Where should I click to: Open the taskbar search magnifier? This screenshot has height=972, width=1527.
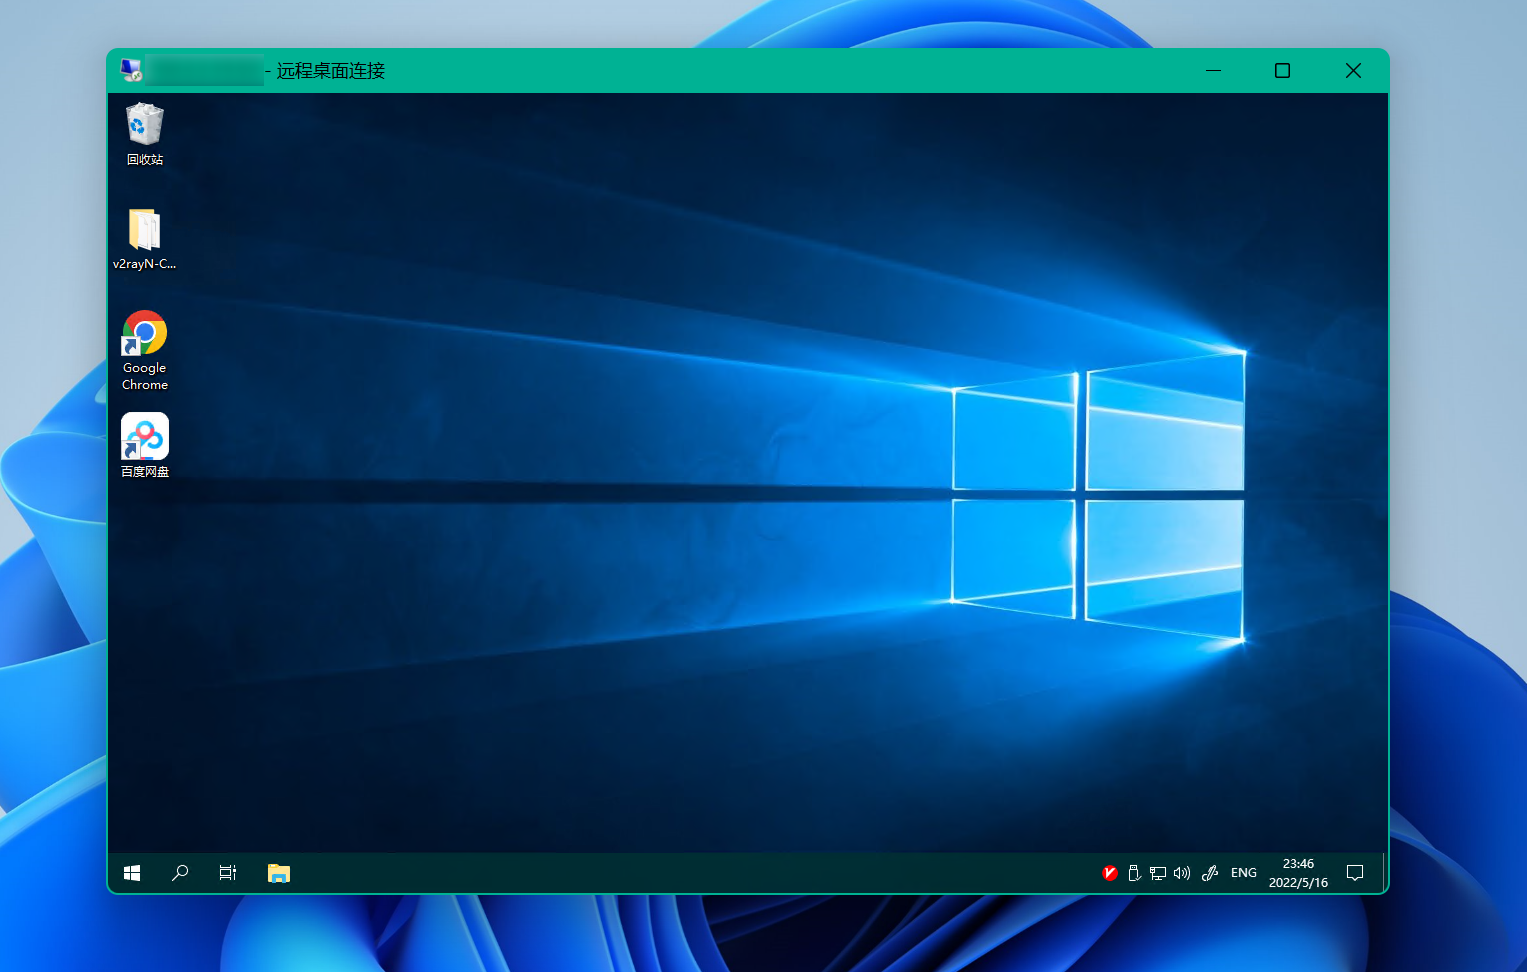(x=180, y=873)
